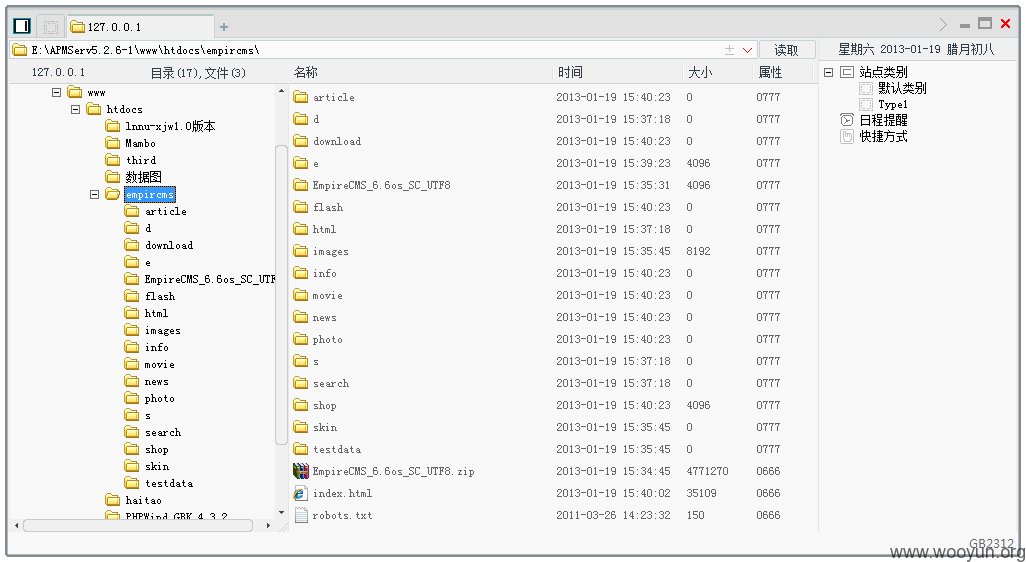Screen dimensions: 1026x562
Task: Select the EmpireCMS_6.6os_SC_UTF8.zip archive icon
Action: [300, 471]
